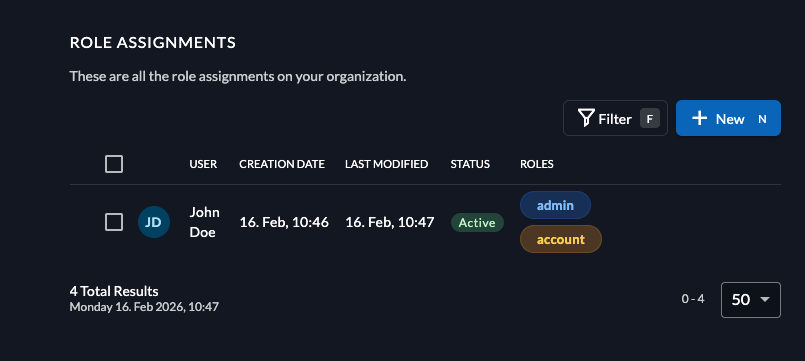Viewport: 805px width, 361px height.
Task: Sort by the LAST MODIFIED column header
Action: (x=387, y=164)
